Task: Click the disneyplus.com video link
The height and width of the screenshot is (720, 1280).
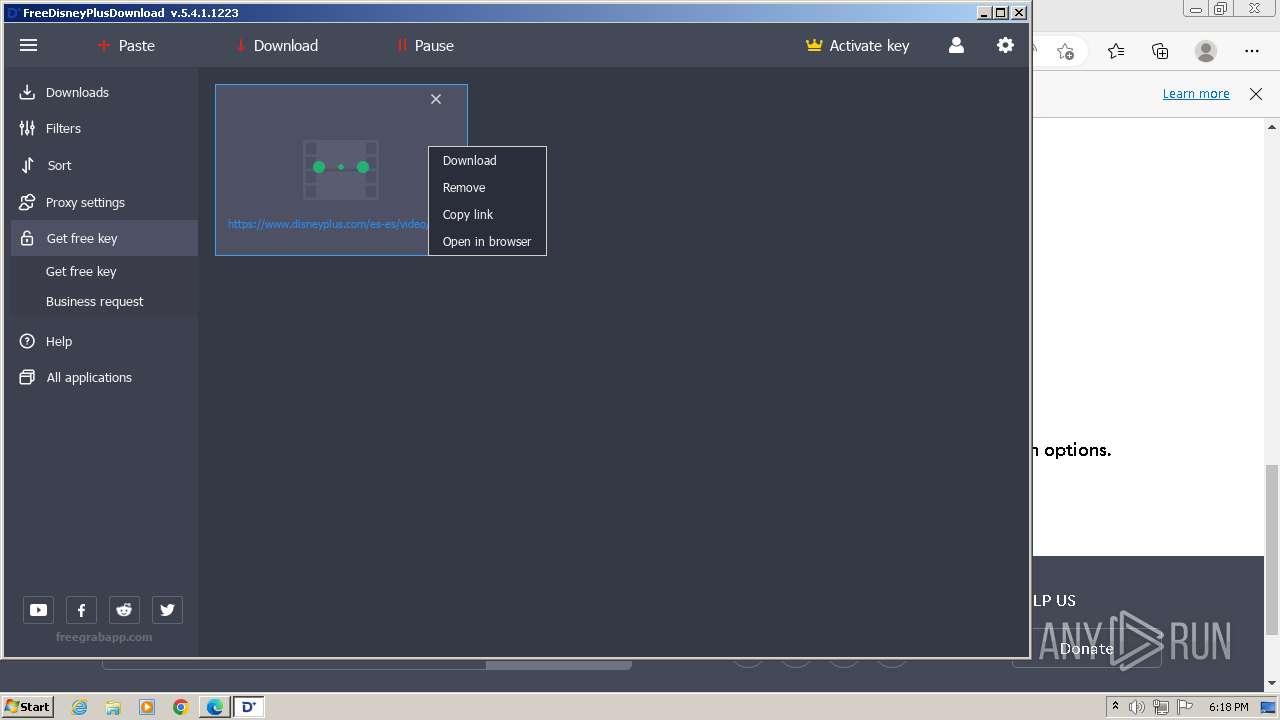Action: point(328,224)
